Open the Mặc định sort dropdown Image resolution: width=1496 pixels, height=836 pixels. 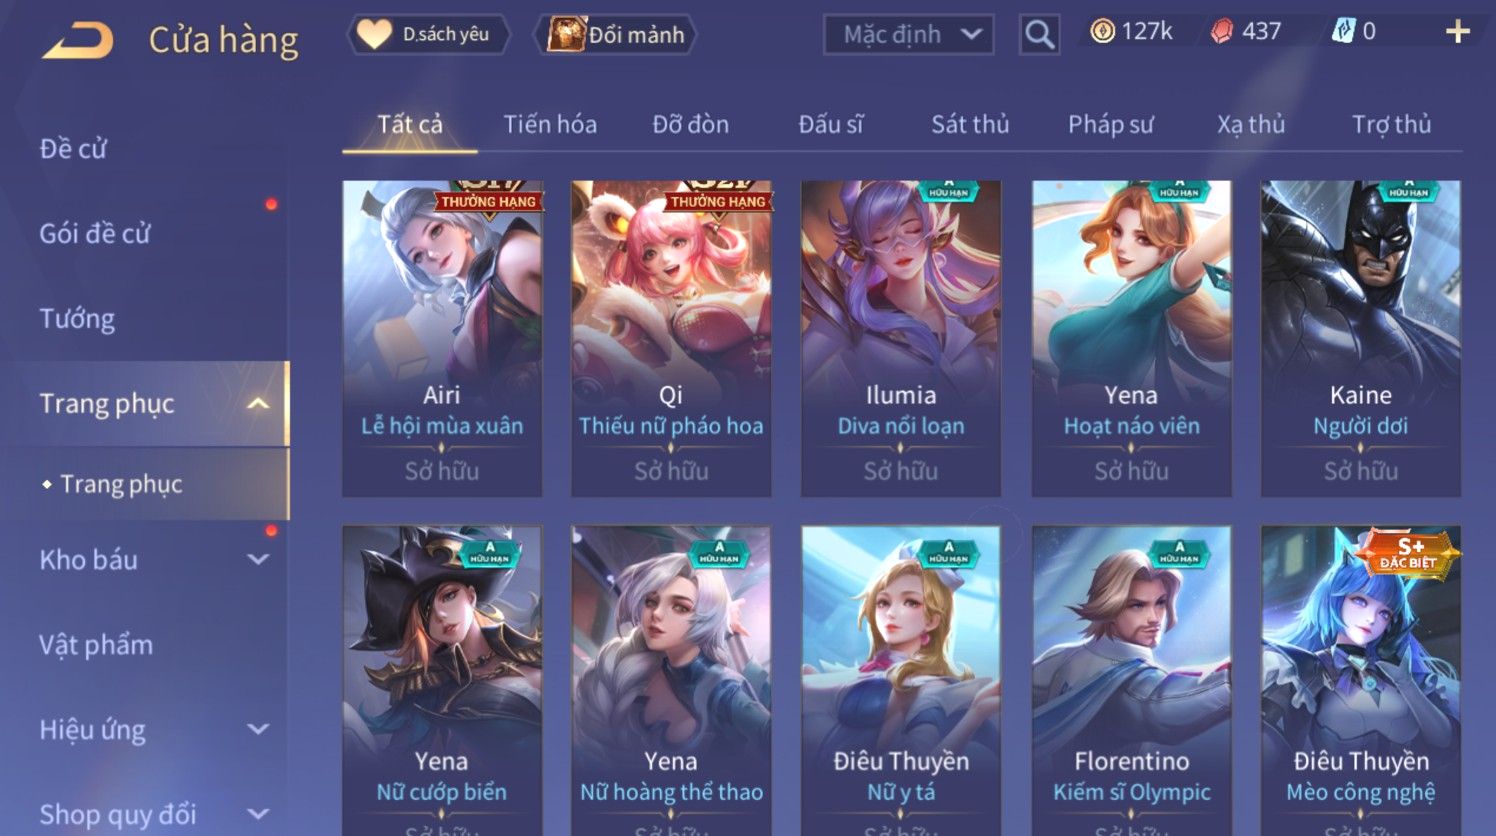[909, 35]
